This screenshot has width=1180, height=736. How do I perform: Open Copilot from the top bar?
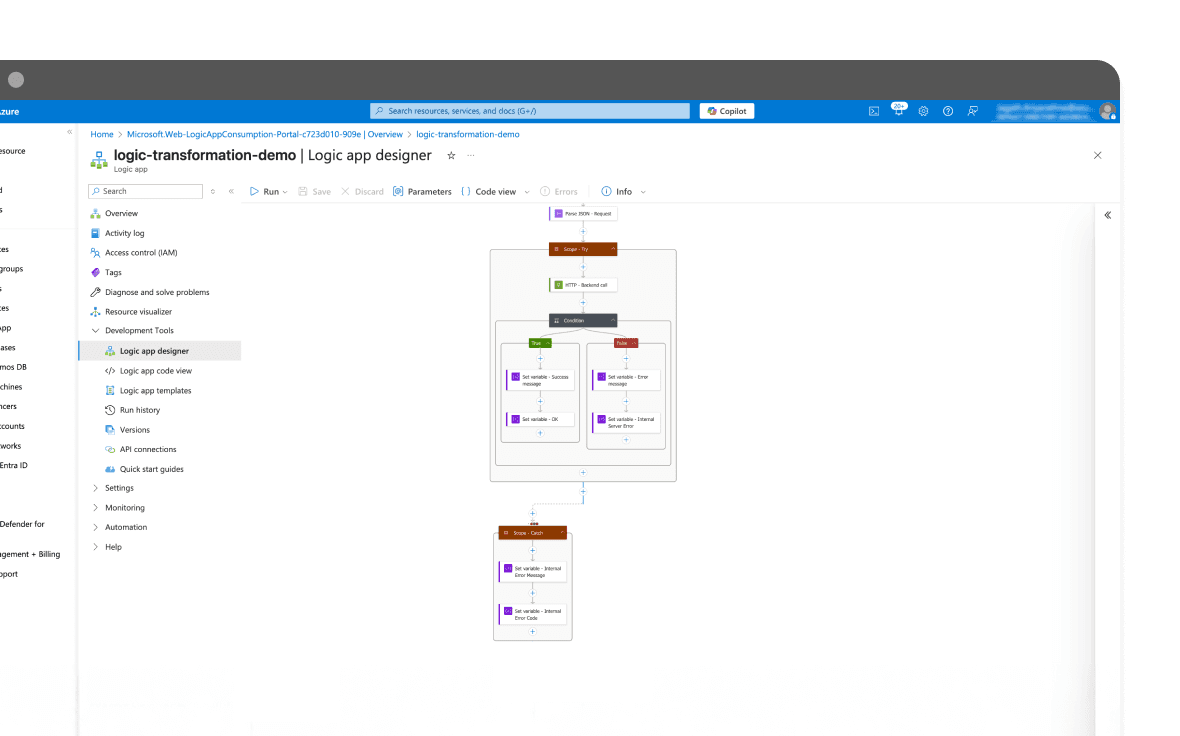point(726,110)
